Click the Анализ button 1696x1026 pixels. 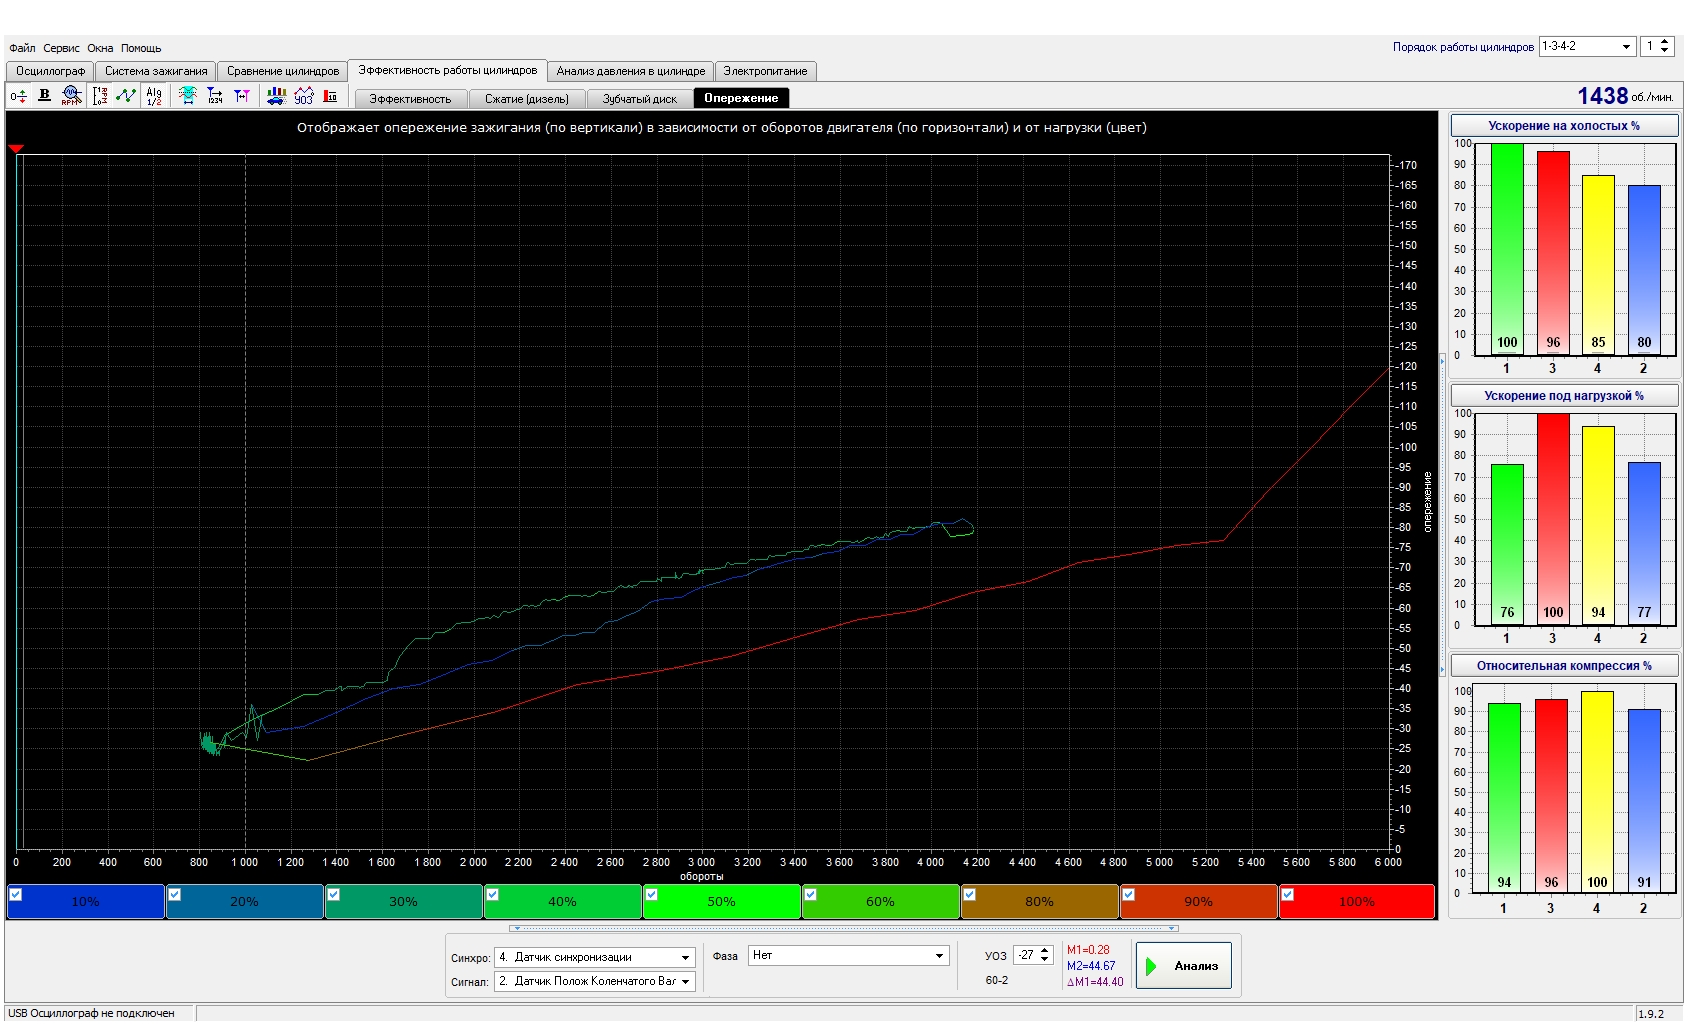(x=1184, y=966)
